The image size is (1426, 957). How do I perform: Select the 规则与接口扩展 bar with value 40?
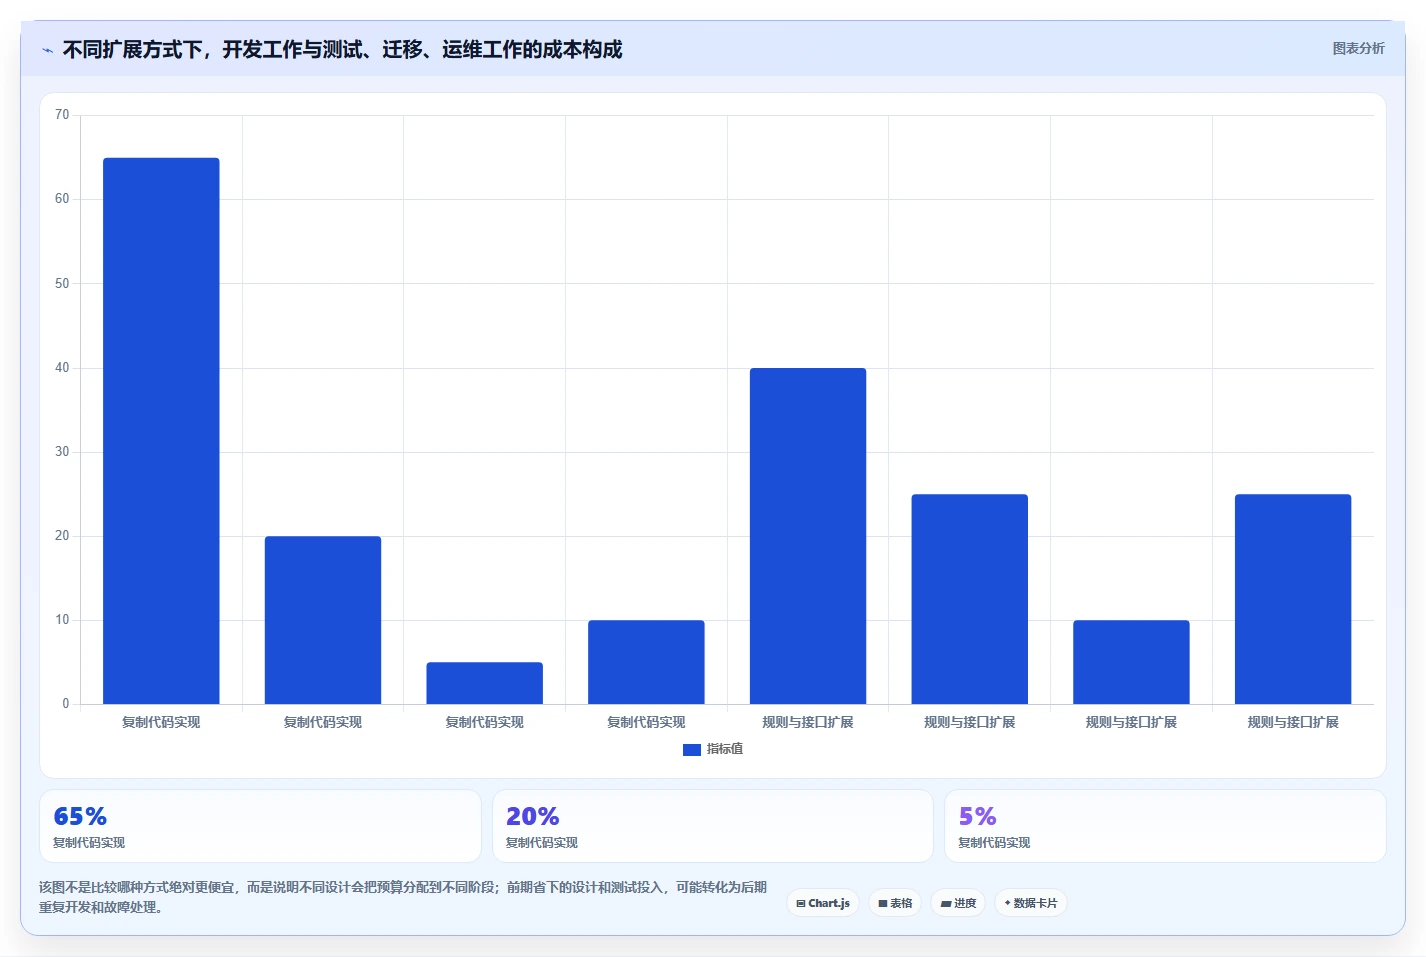[x=808, y=536]
